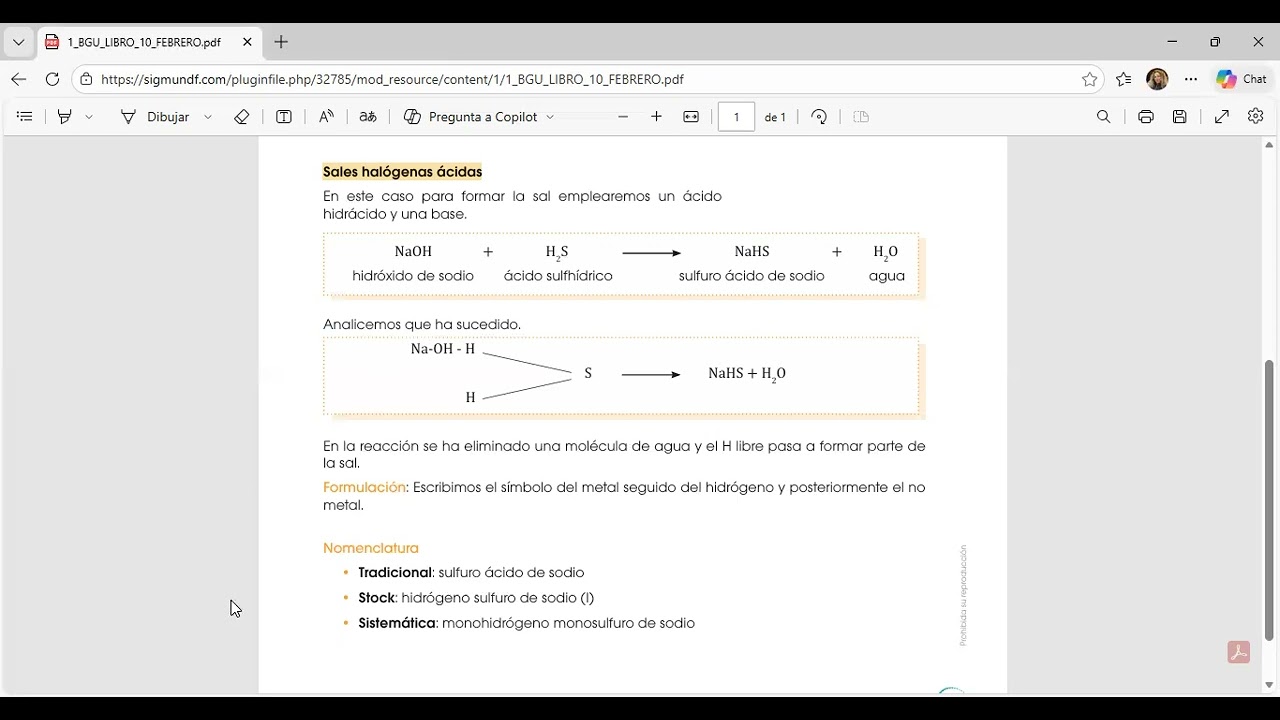This screenshot has width=1280, height=720.
Task: Start the read aloud feature
Action: 326,117
